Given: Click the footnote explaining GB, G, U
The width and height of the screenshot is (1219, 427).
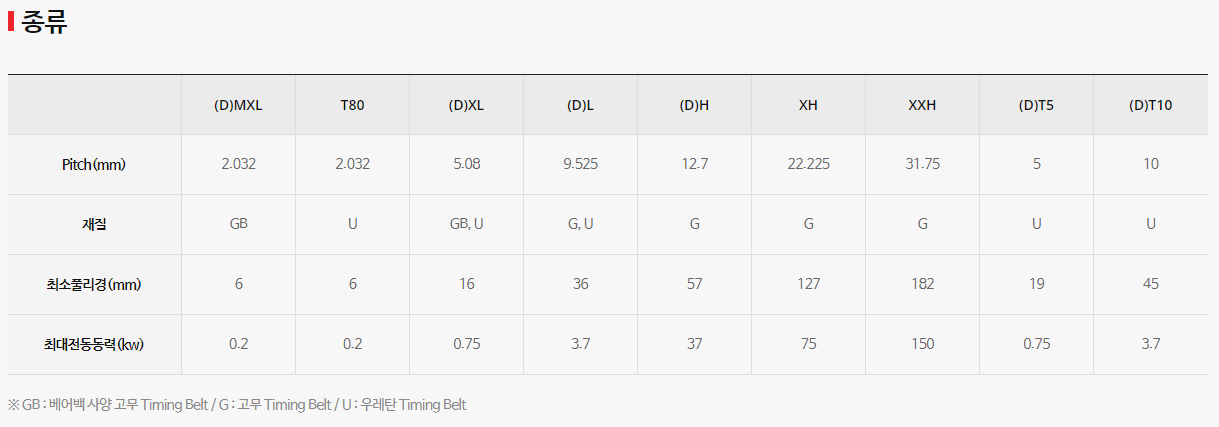Looking at the screenshot, I should [237, 405].
